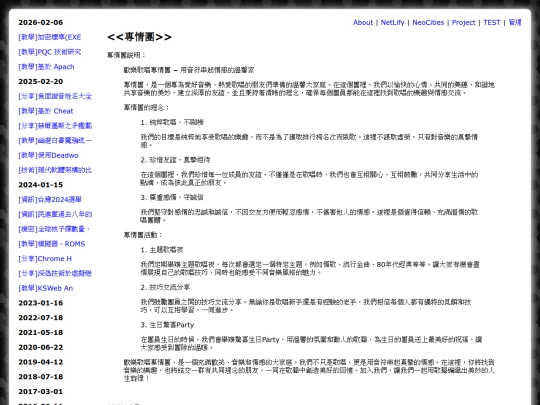Screen dimensions: 540x405
Task: Open the 管理 link
Action: click(515, 22)
